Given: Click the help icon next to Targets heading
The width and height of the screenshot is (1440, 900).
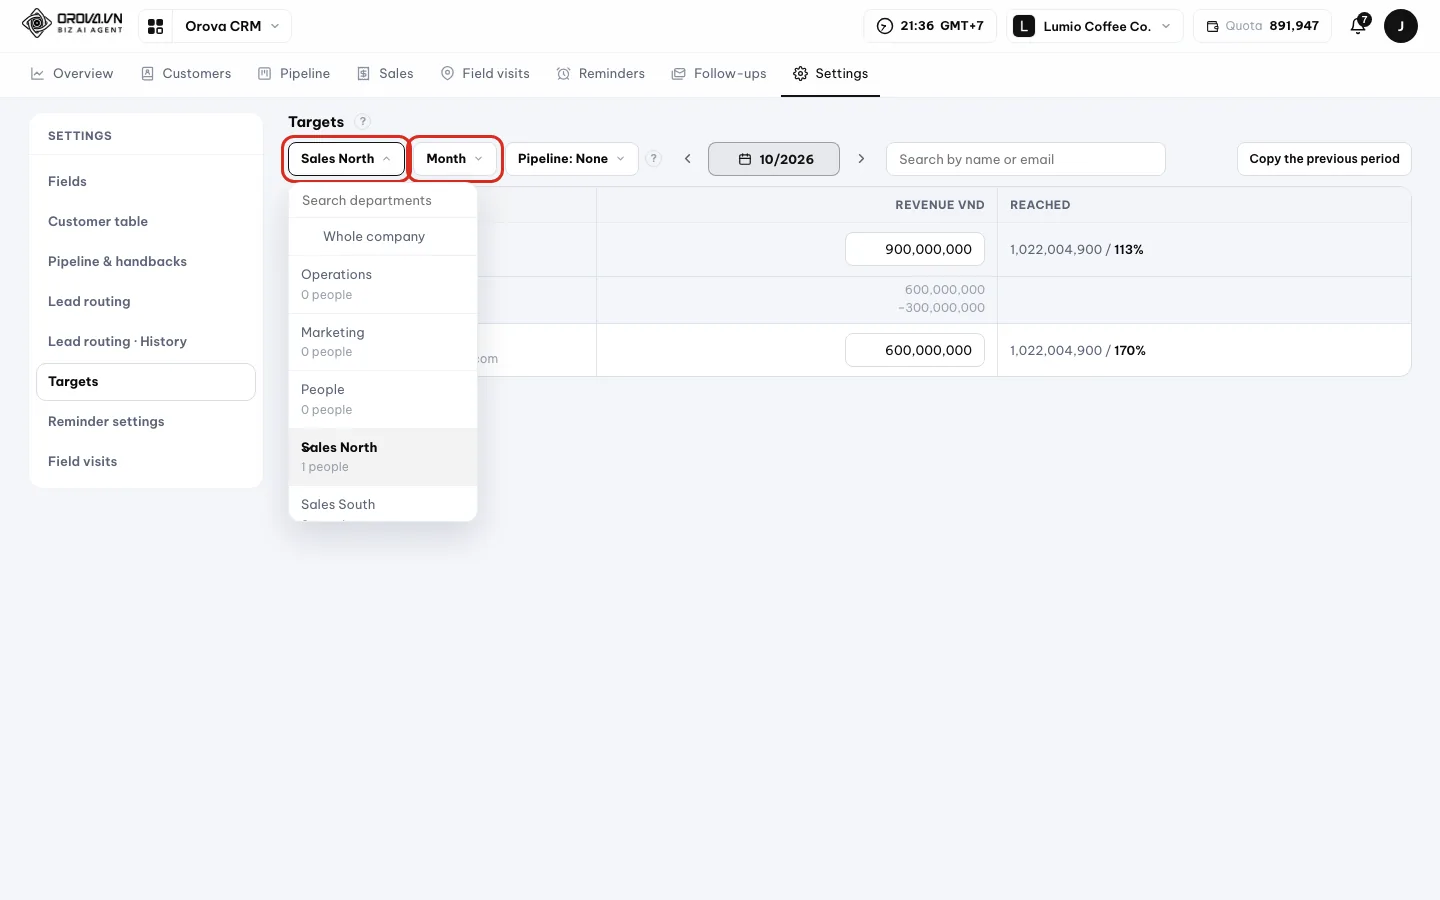Looking at the screenshot, I should (x=363, y=122).
